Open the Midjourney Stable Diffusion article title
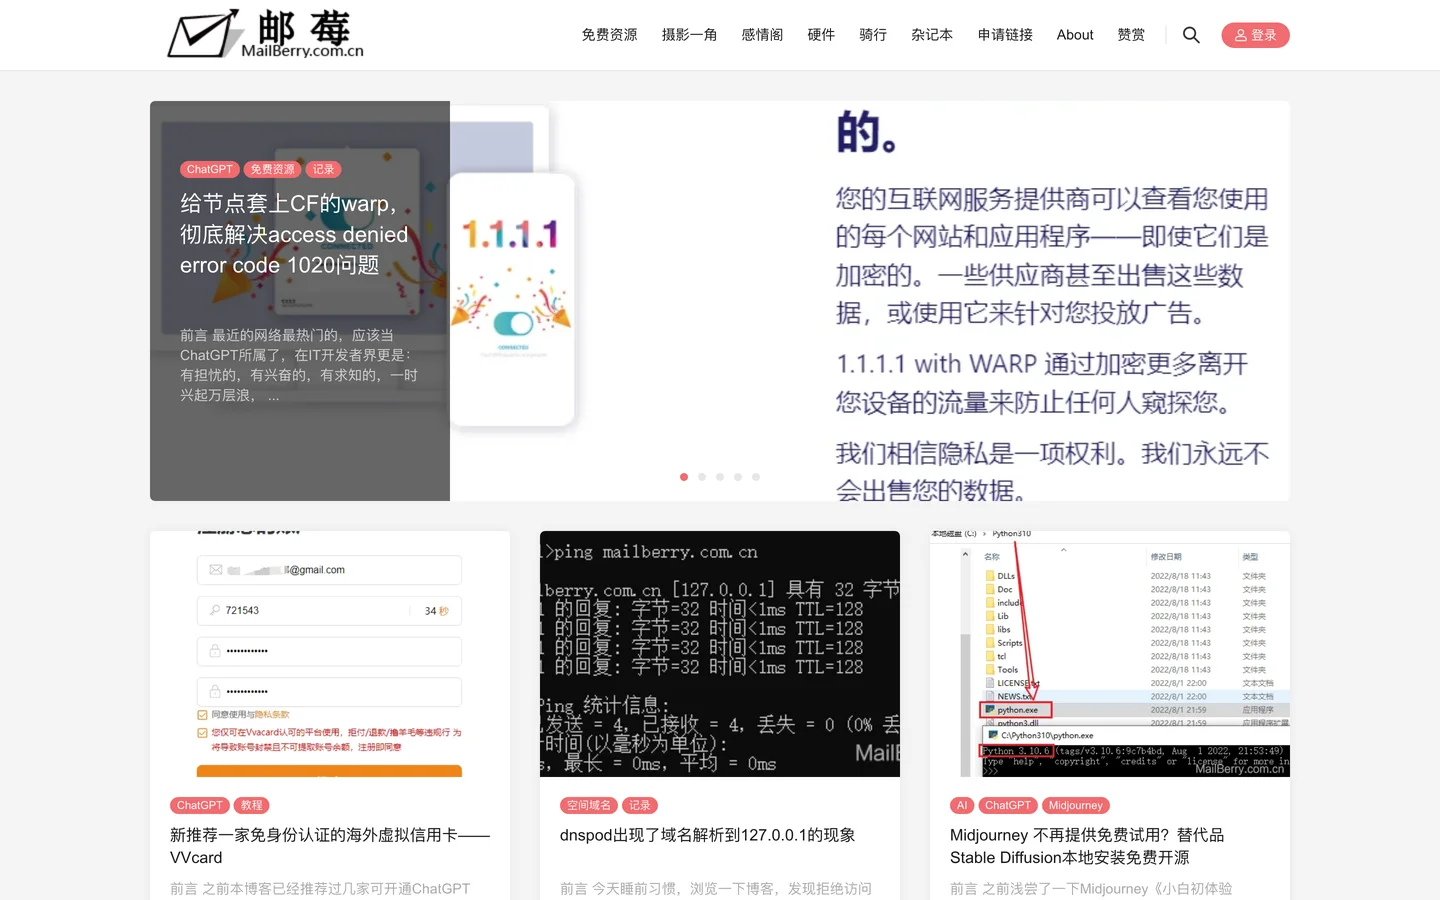Screen dimensions: 1440x900 (x=1087, y=846)
